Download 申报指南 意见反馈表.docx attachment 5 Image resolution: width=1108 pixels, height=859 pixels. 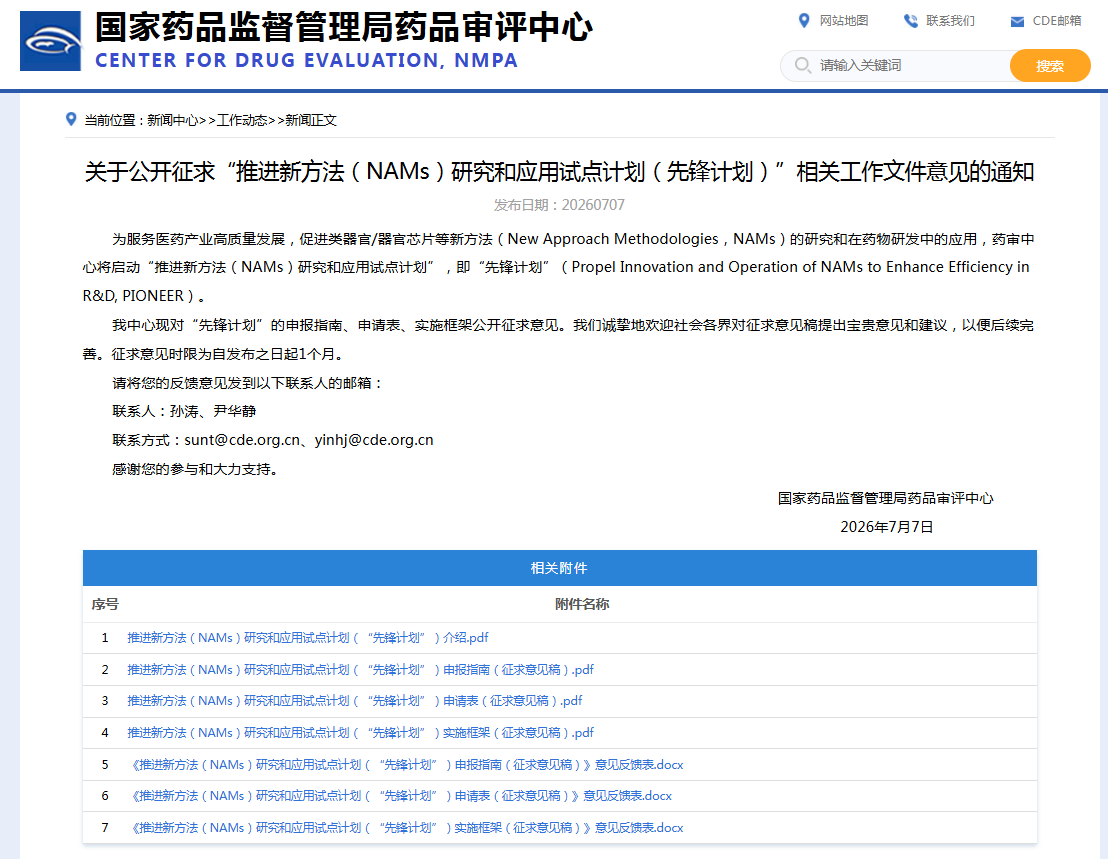(406, 764)
